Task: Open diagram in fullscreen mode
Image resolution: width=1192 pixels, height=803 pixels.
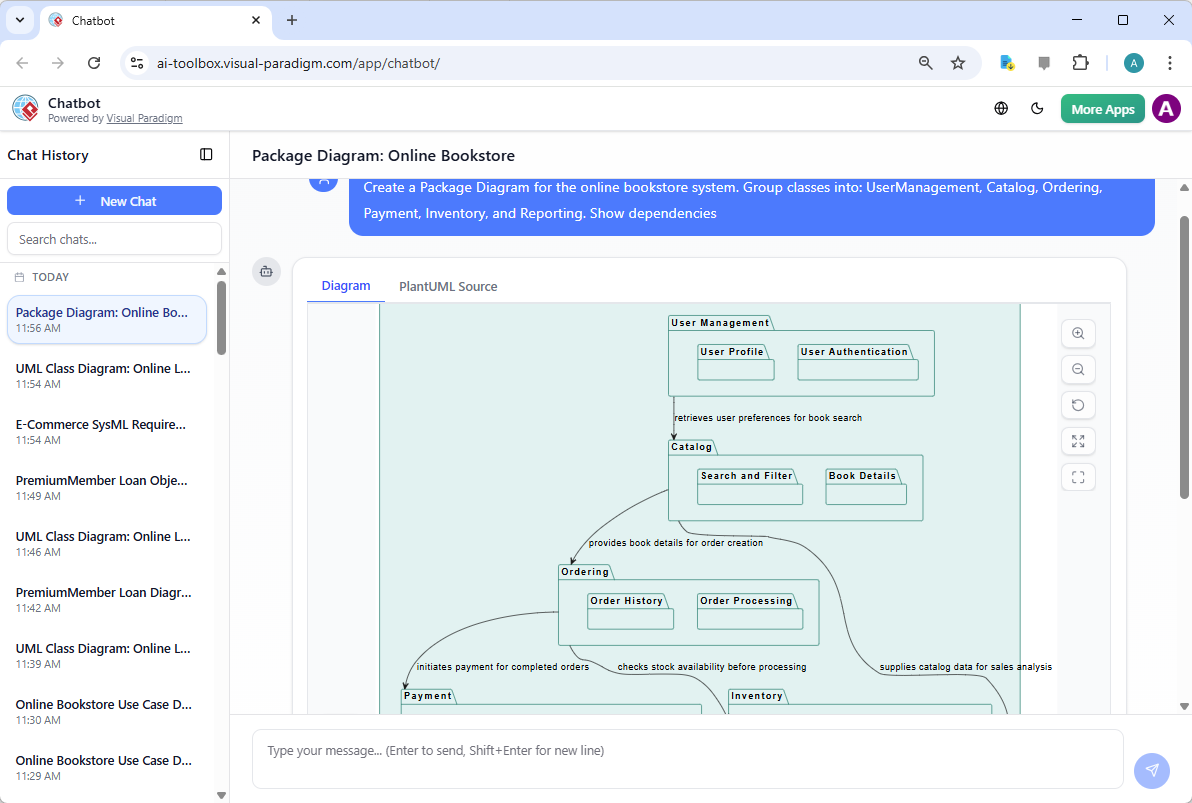Action: 1078,477
